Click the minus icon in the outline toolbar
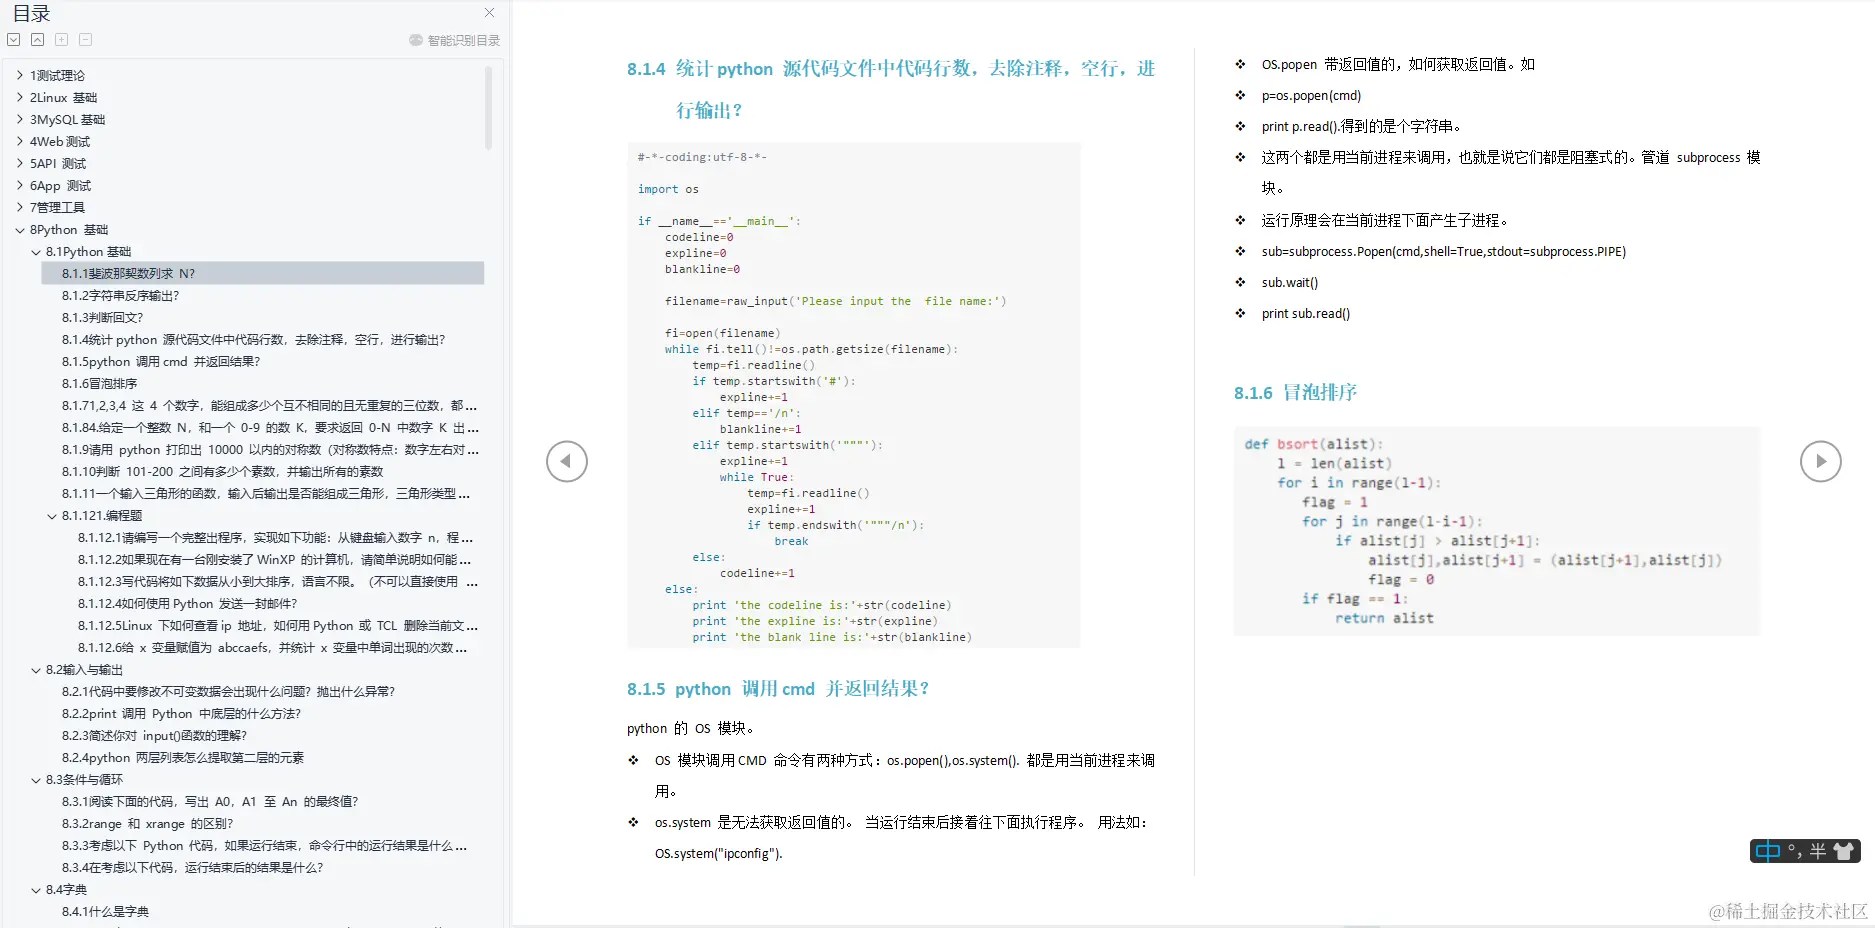 click(x=86, y=40)
